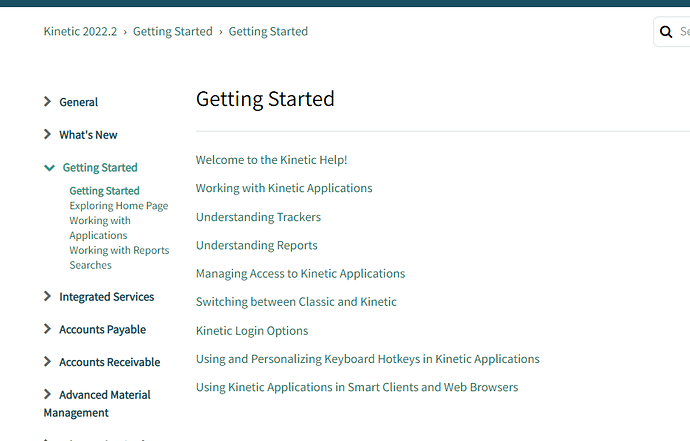
Task: Open Searches sidebar link
Action: pyautogui.click(x=90, y=265)
